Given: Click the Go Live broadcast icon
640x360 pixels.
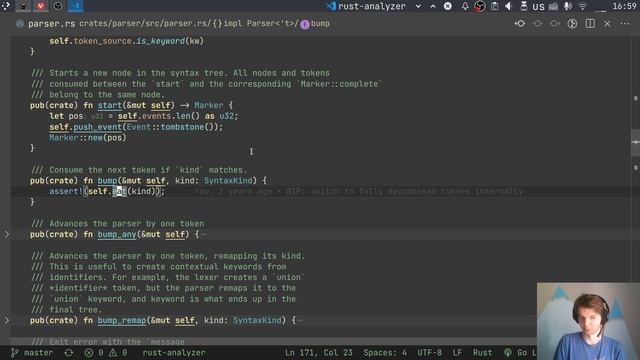Looking at the screenshot, I should click(508, 353).
